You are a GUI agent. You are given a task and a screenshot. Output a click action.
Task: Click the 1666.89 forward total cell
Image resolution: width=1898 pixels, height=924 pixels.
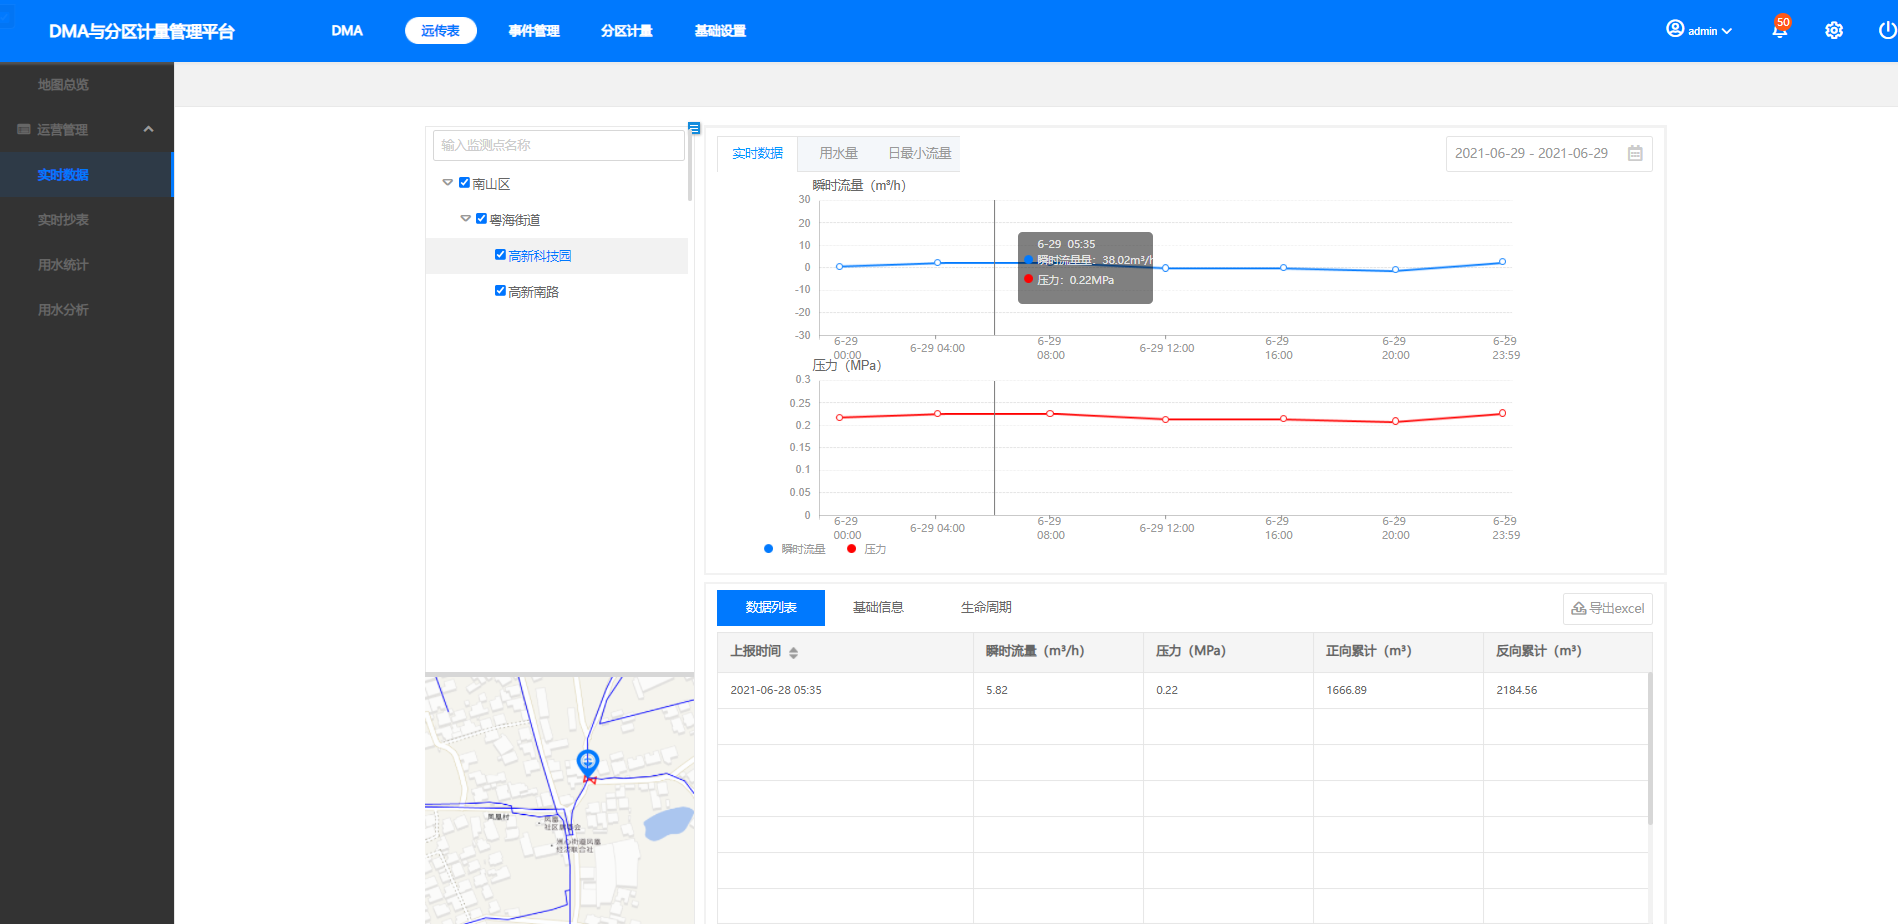(1398, 690)
